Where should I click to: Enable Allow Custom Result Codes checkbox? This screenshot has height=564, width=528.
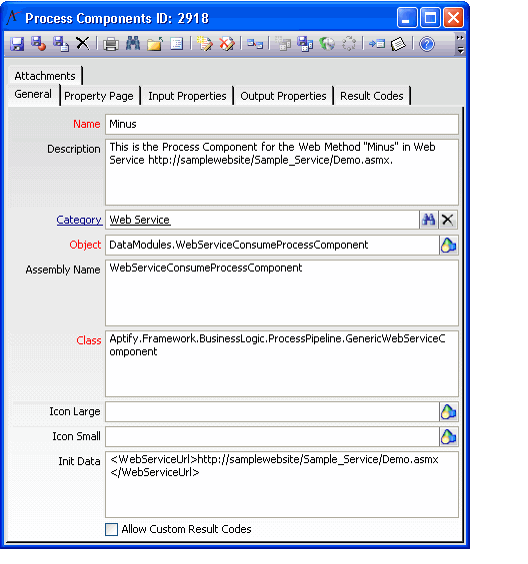111,529
